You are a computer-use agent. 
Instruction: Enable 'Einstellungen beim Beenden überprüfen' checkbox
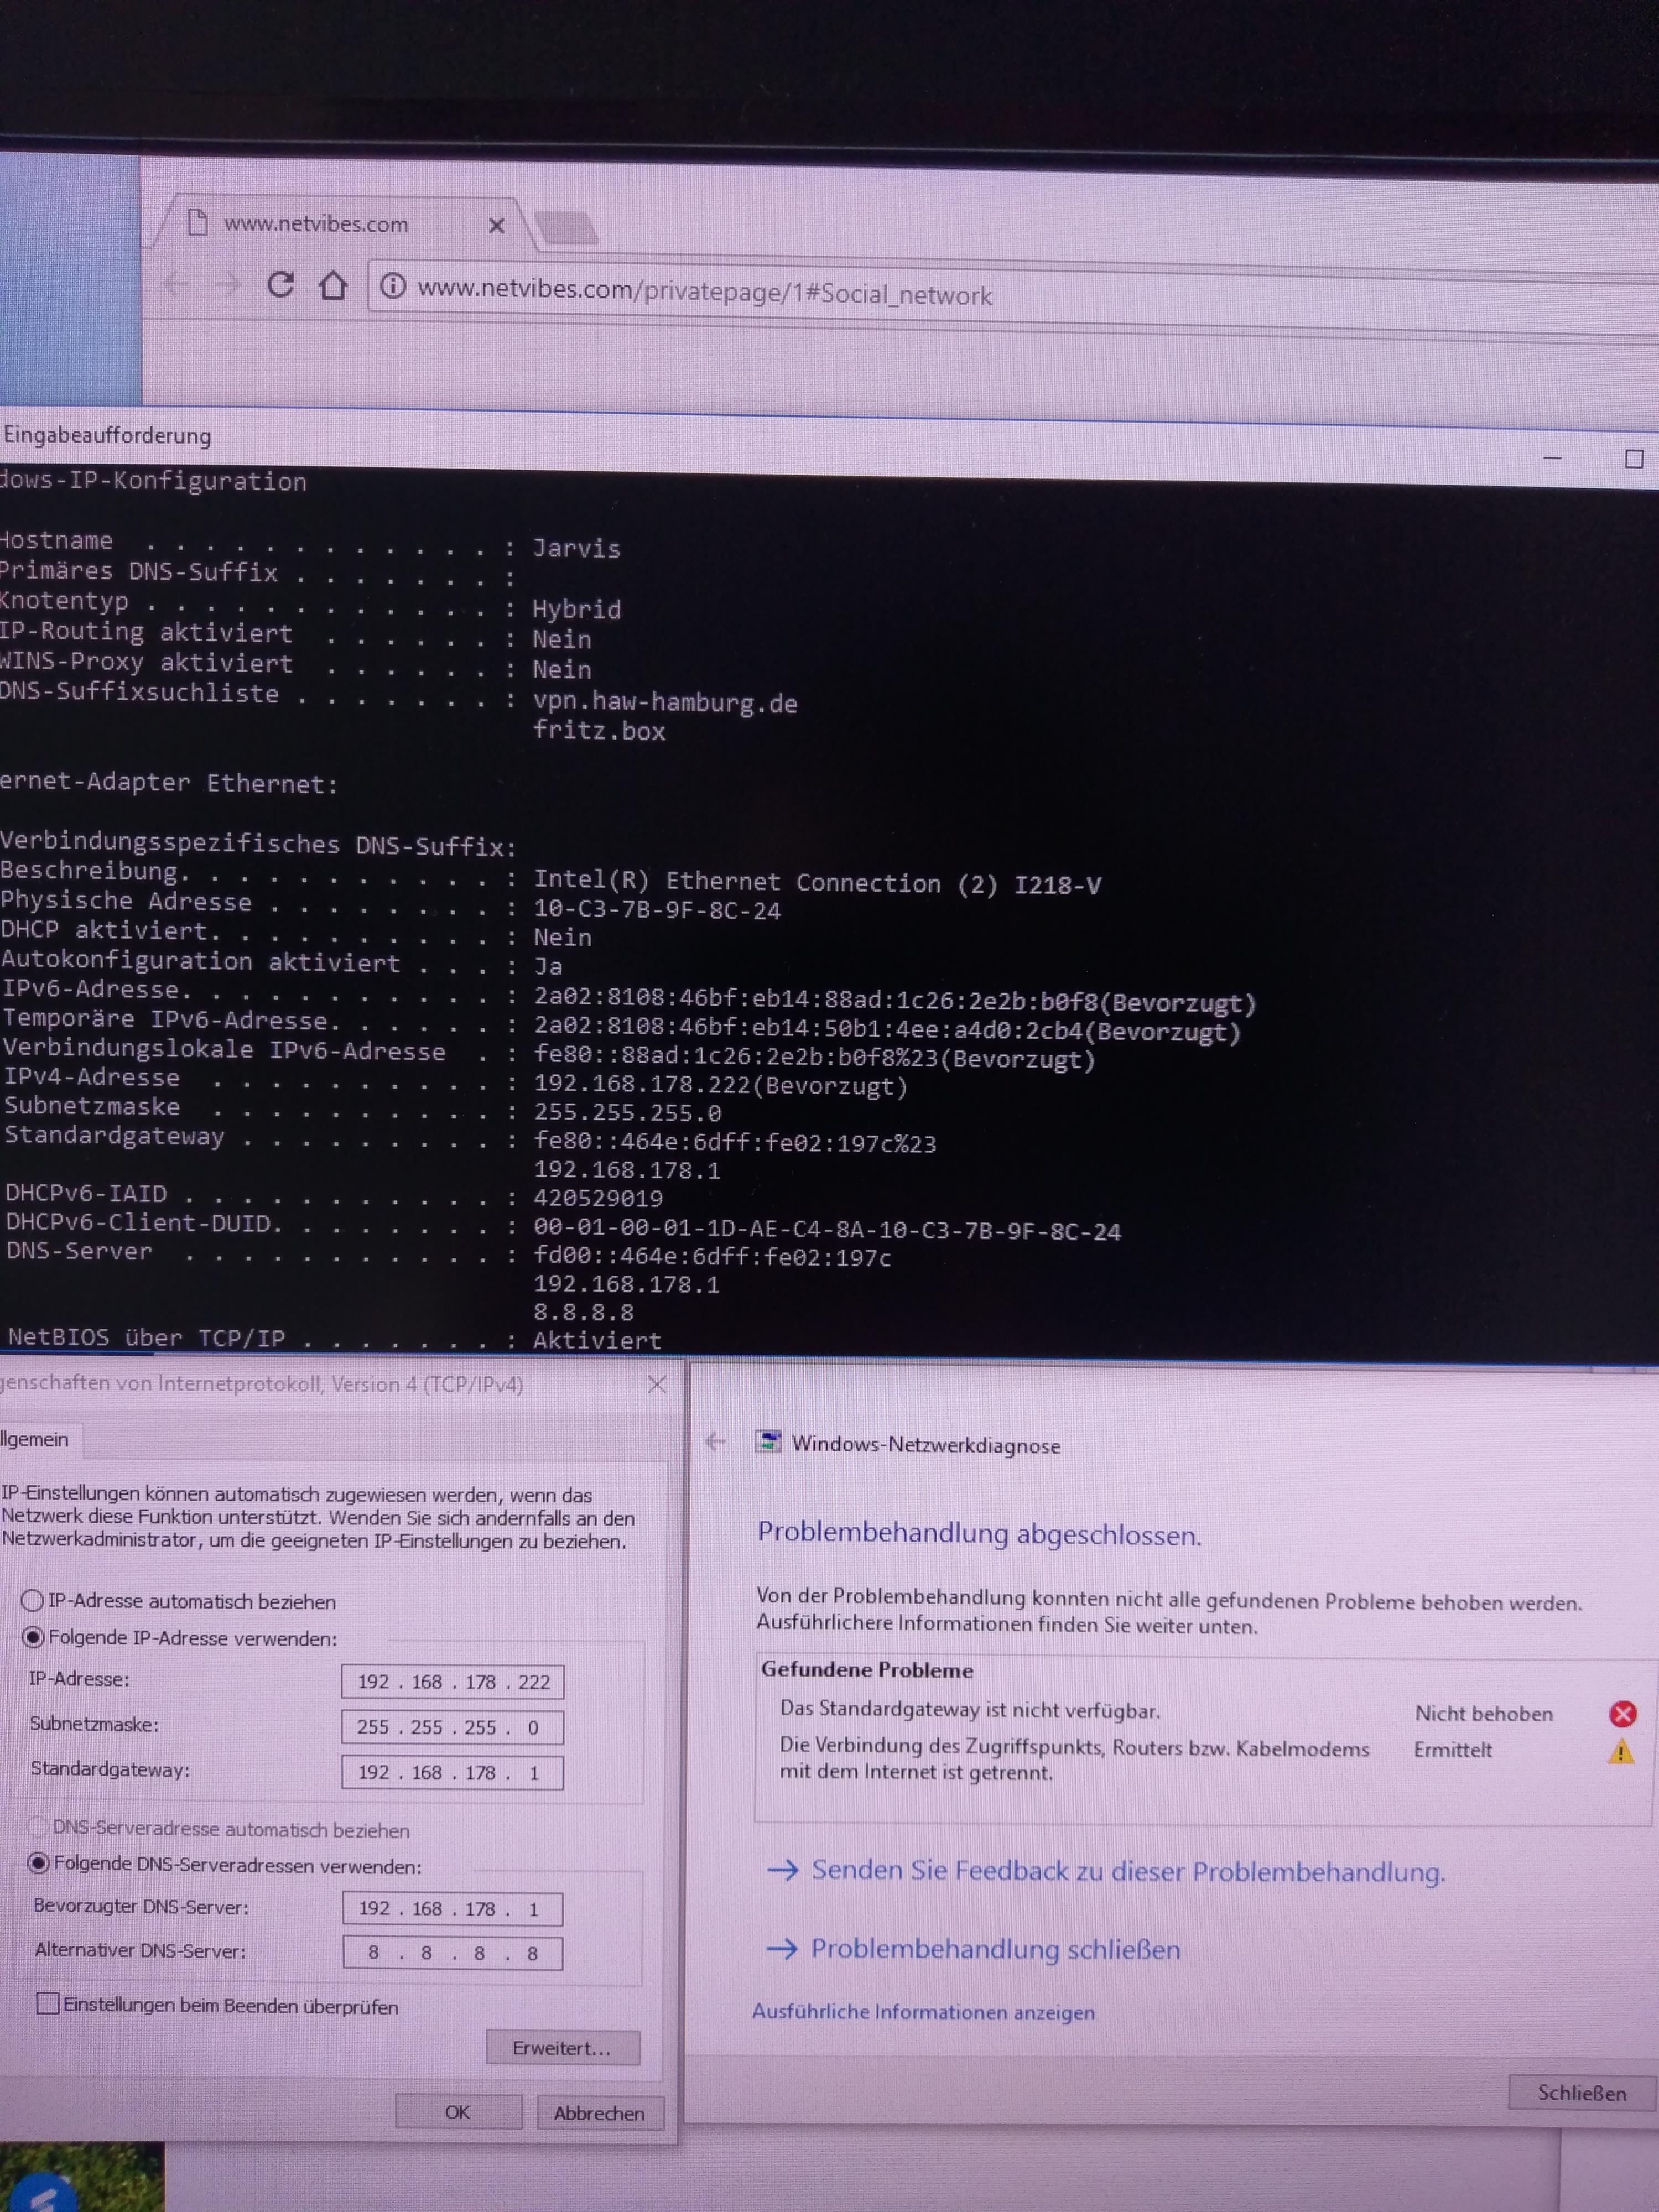[x=47, y=2003]
